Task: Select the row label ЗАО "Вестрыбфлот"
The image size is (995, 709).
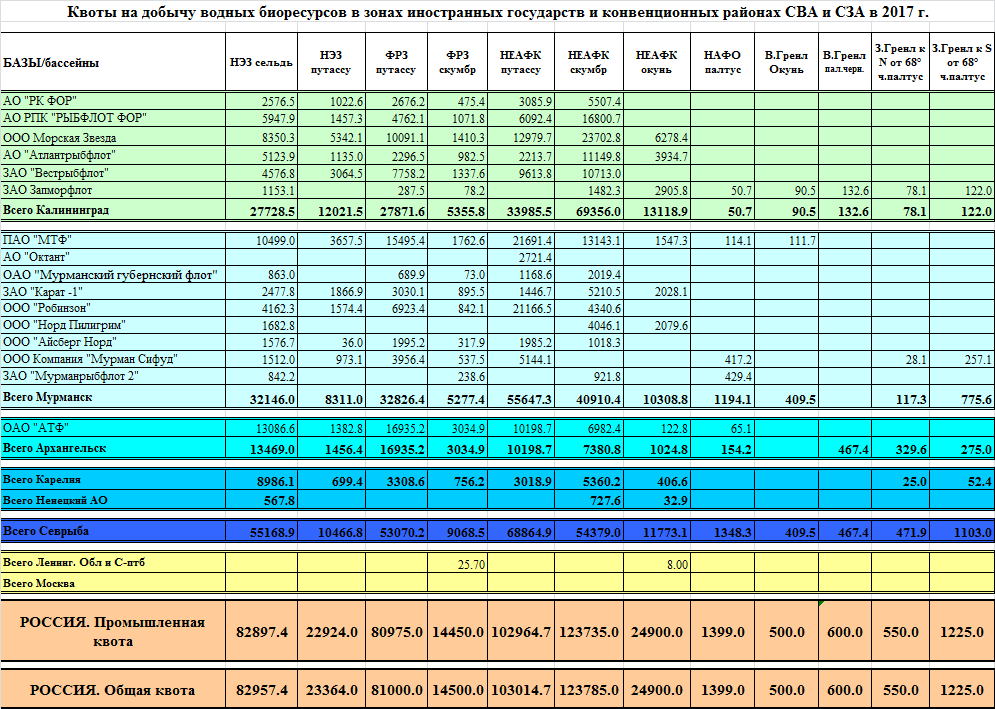Action: [x=113, y=173]
